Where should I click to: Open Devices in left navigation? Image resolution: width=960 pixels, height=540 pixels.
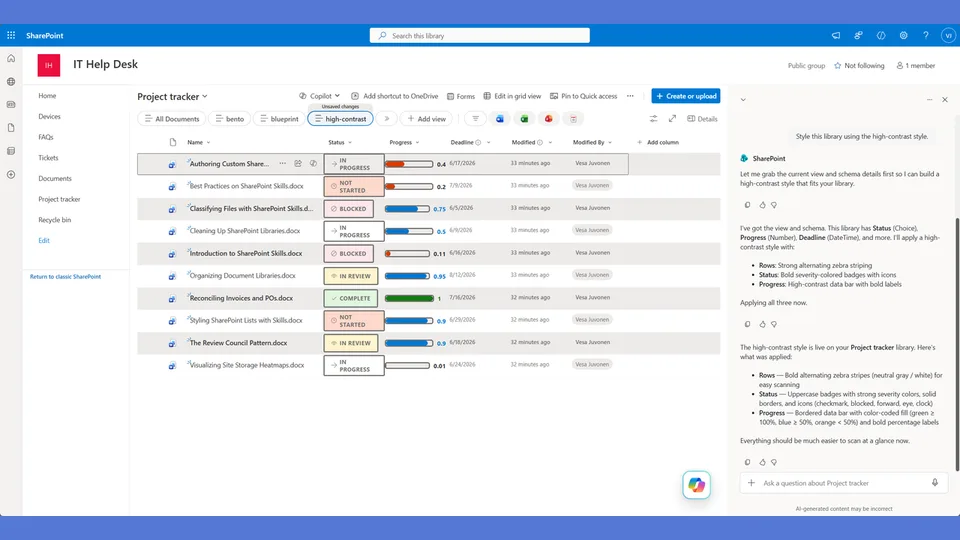pos(50,116)
